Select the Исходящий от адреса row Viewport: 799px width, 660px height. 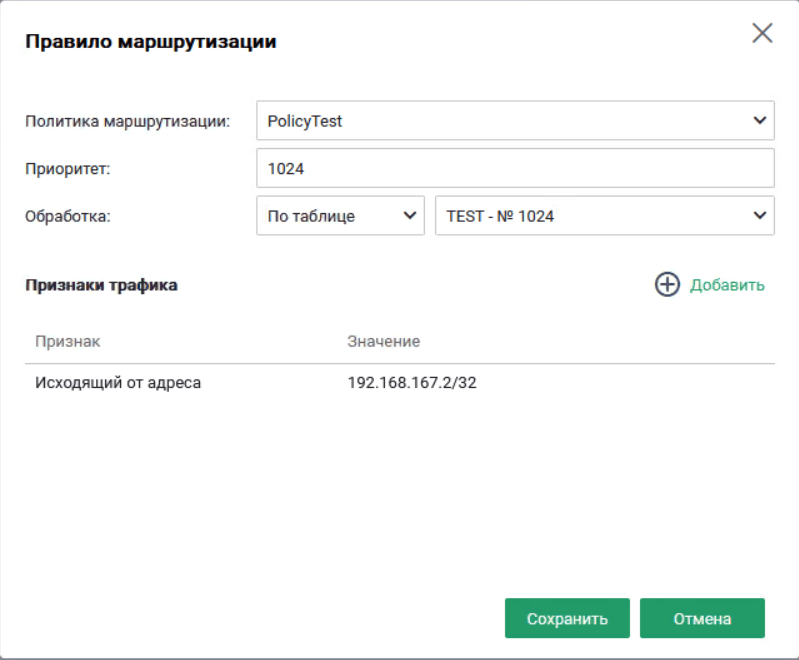point(118,382)
